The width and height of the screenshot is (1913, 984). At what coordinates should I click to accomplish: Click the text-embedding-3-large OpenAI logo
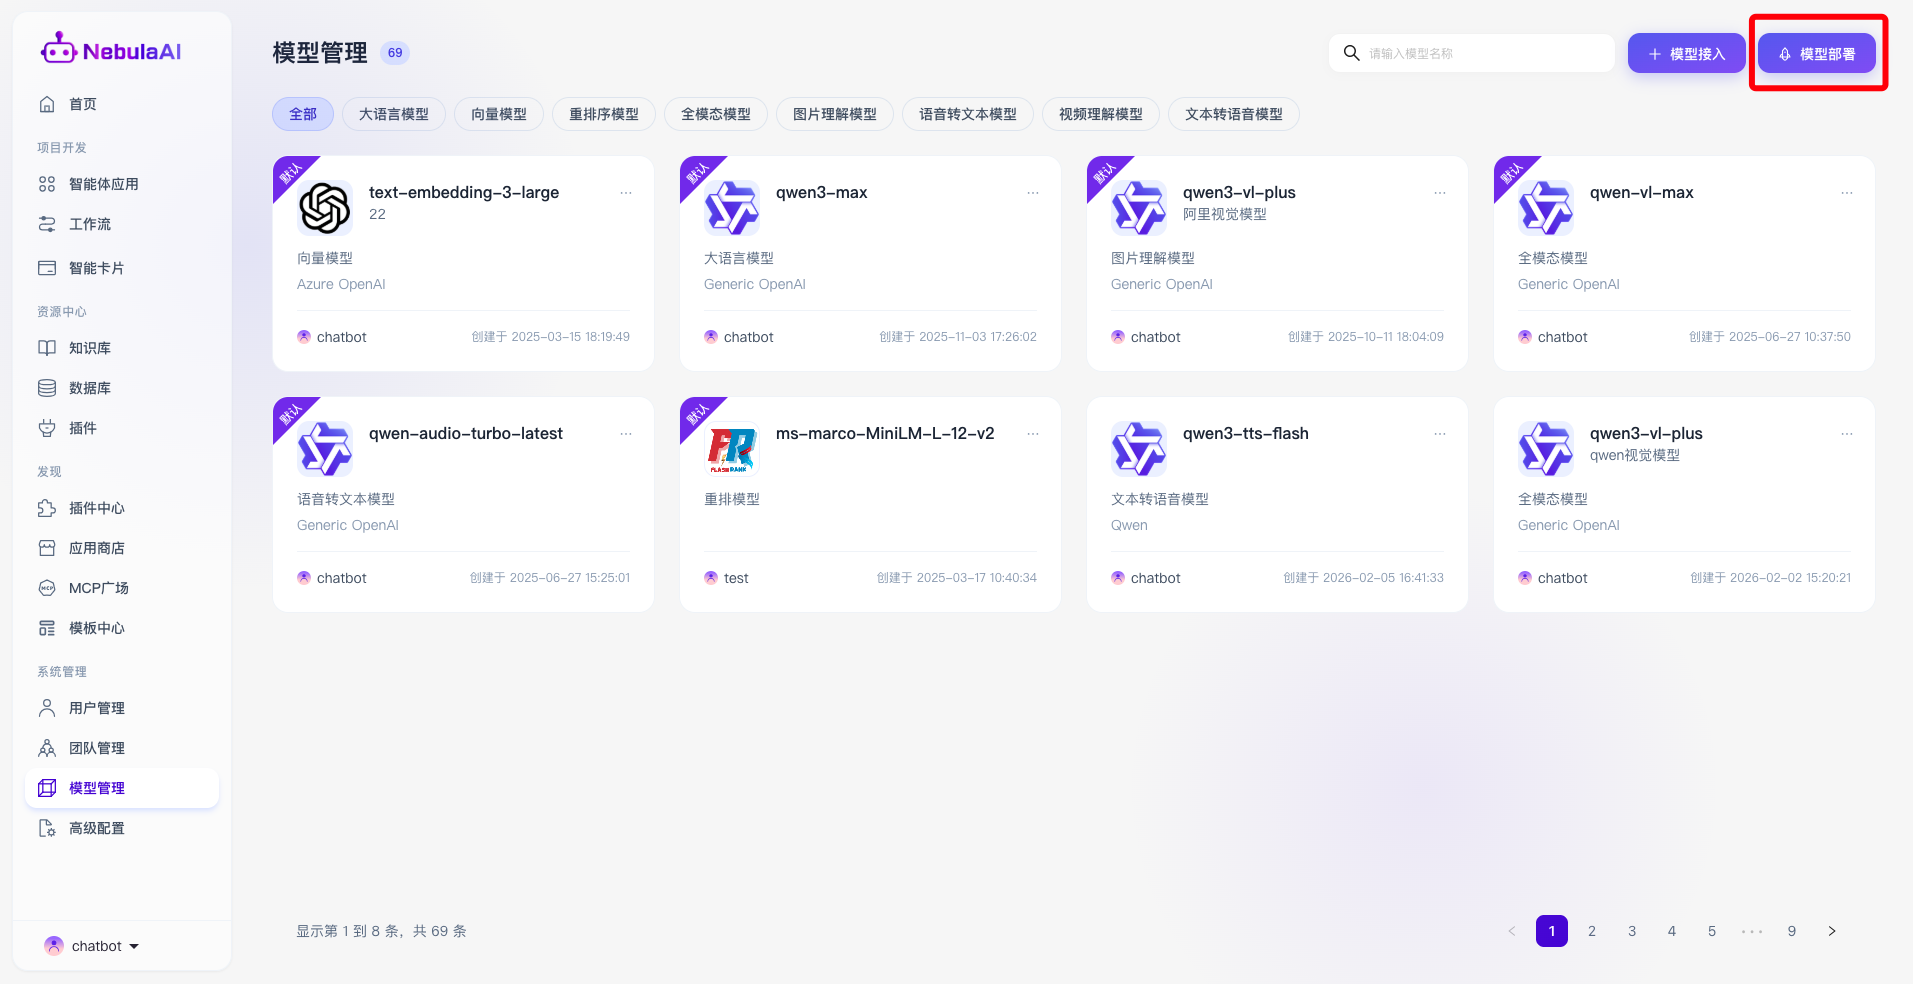(x=325, y=207)
